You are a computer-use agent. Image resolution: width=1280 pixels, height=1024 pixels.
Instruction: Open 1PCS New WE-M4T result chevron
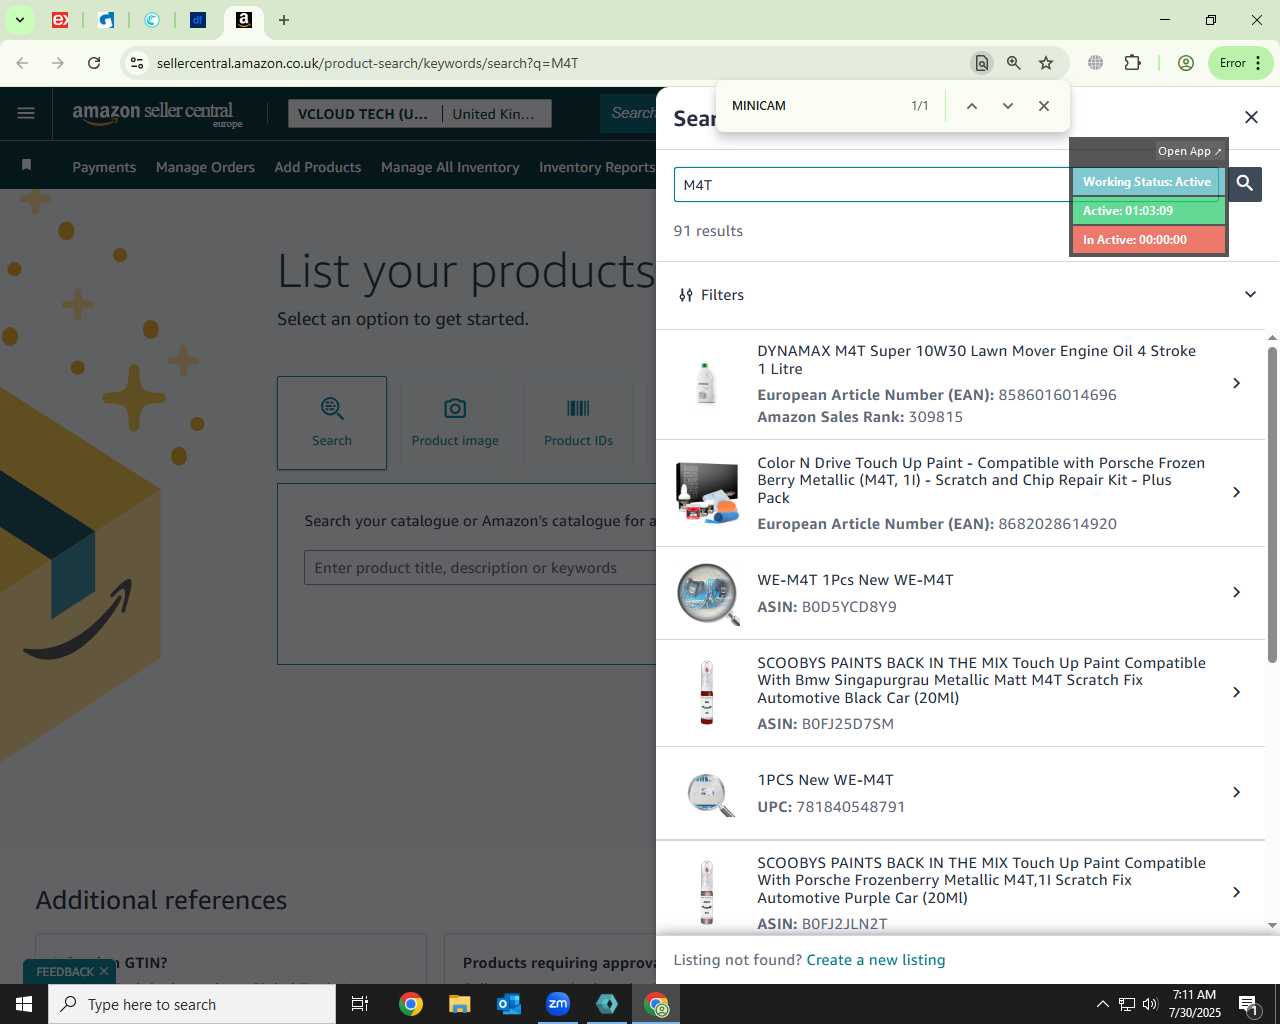click(x=1237, y=792)
